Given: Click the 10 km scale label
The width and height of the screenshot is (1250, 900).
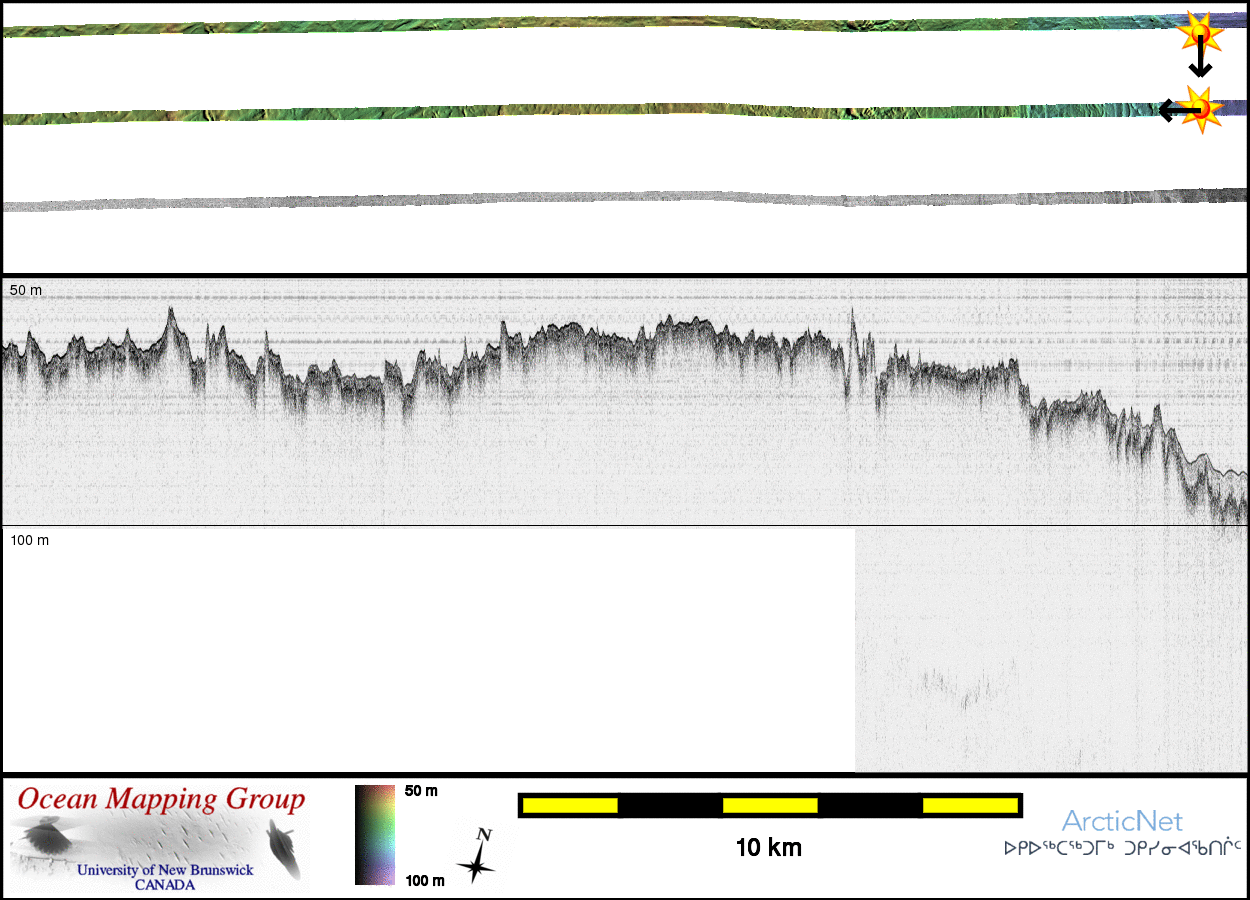Looking at the screenshot, I should point(768,848).
